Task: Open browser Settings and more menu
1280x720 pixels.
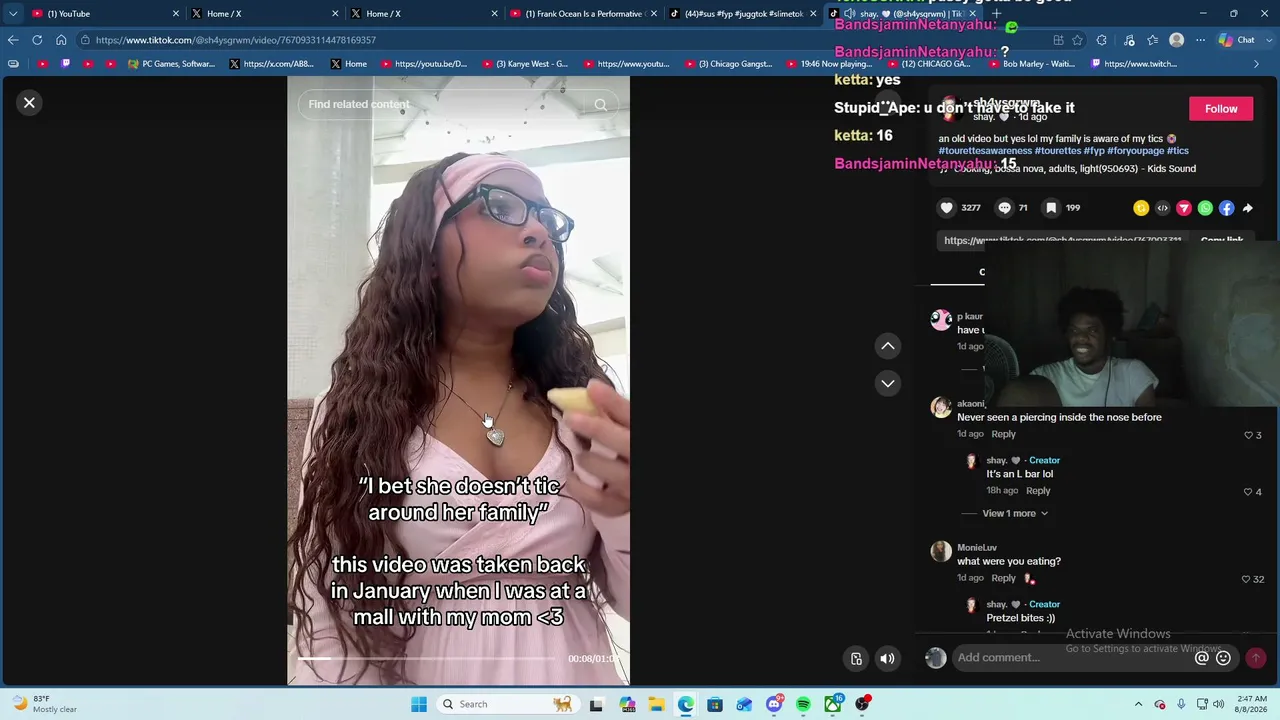Action: click(1200, 40)
